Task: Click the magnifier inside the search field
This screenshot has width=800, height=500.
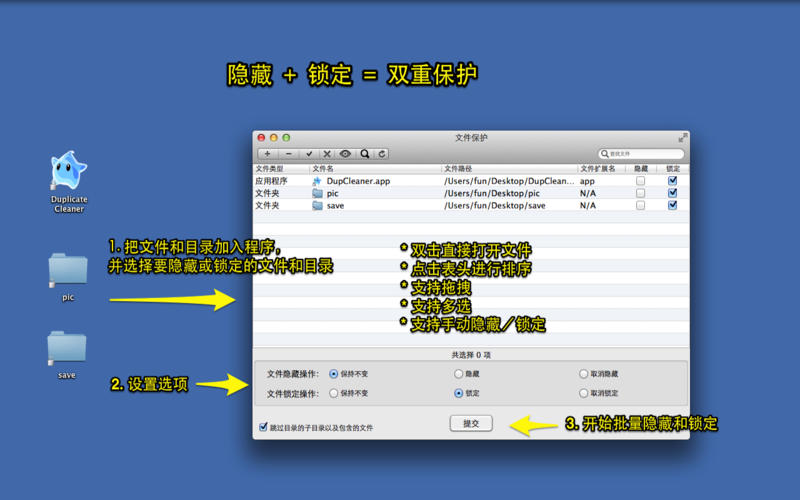Action: (605, 154)
